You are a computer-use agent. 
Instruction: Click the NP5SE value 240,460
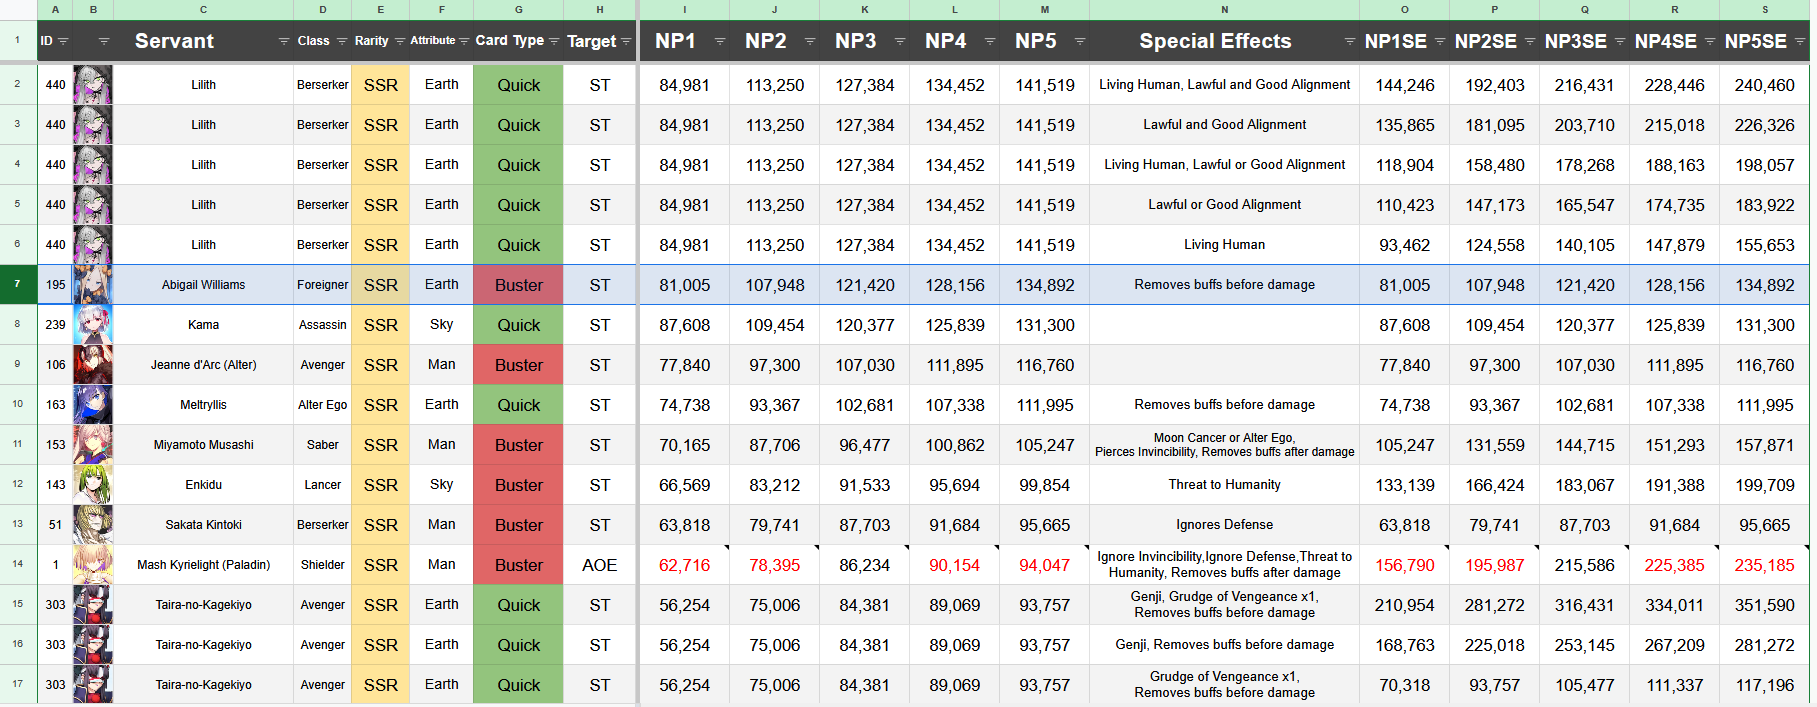1765,85
